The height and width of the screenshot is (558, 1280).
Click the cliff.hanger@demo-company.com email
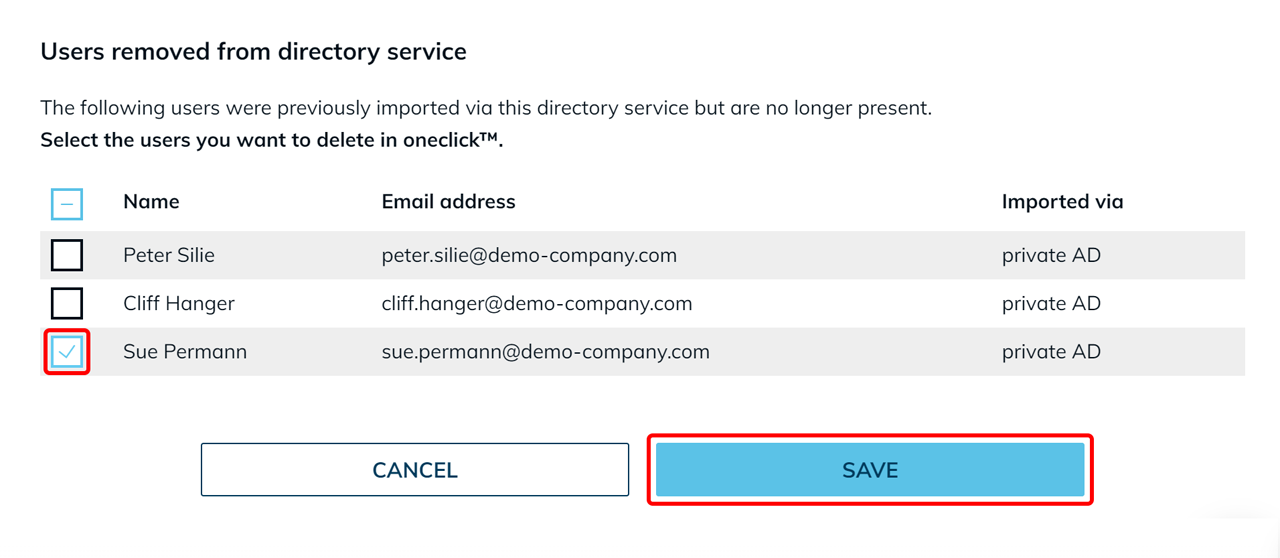537,303
